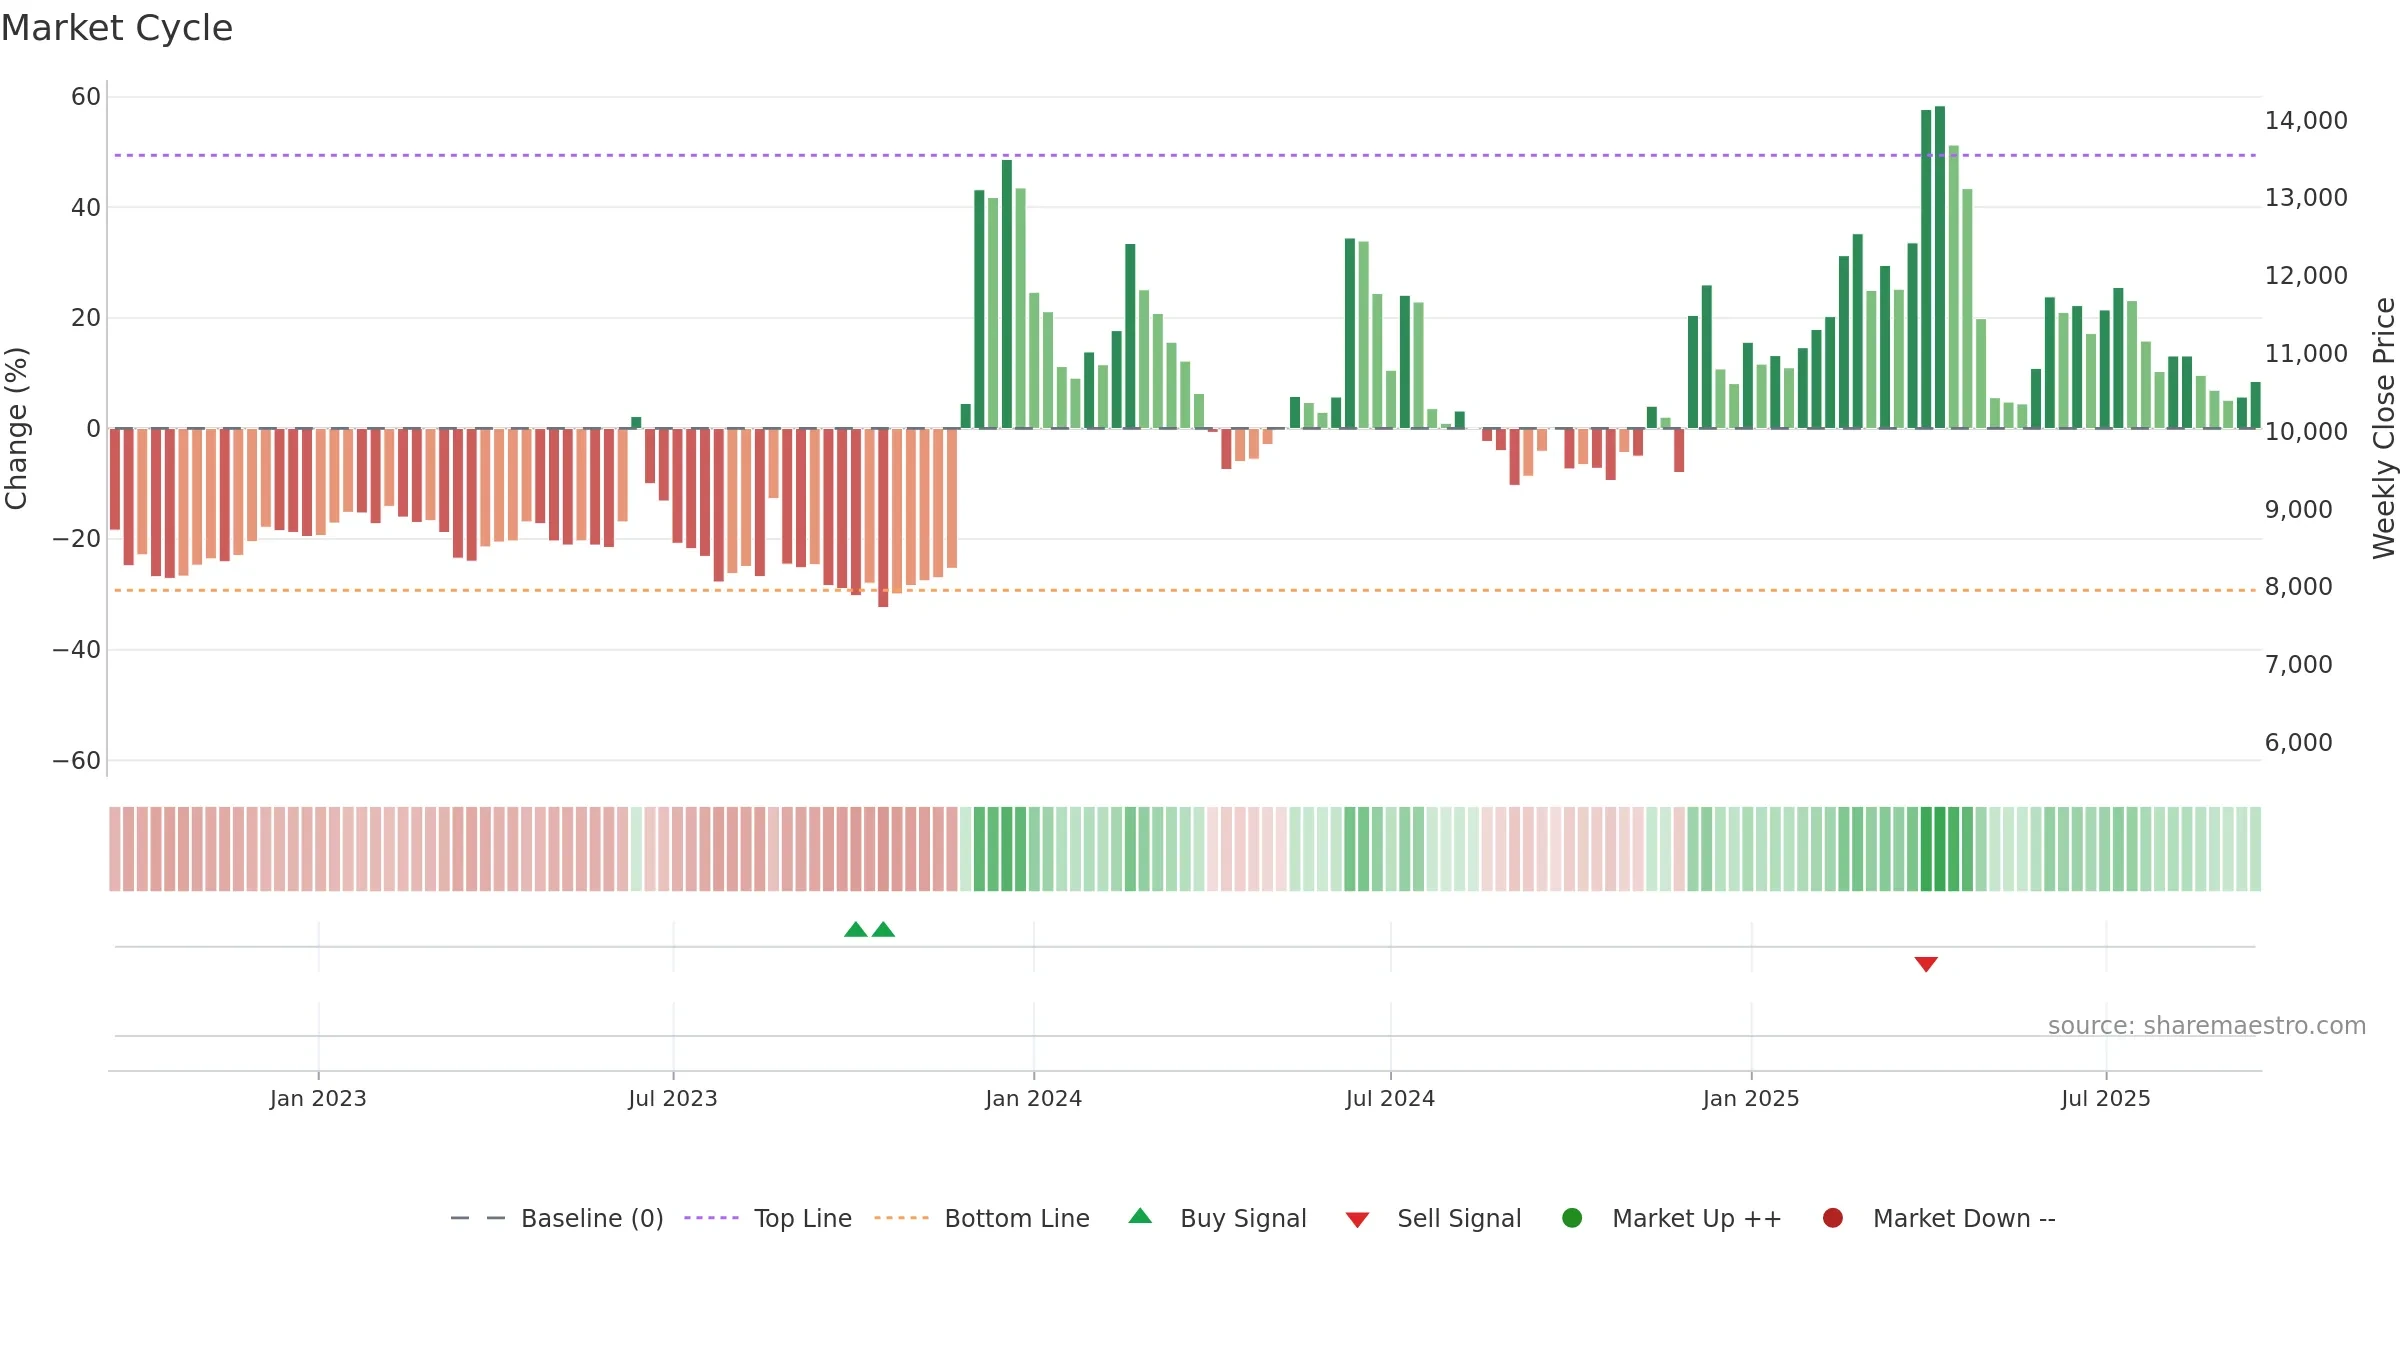This screenshot has width=2400, height=1350.
Task: Click the Jan 2025 axis label
Action: [x=1751, y=1099]
